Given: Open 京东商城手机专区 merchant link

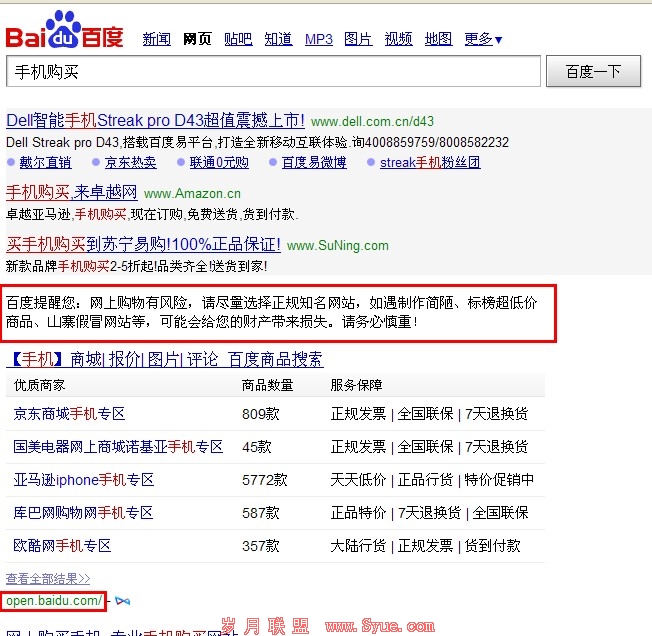Looking at the screenshot, I should (x=69, y=414).
